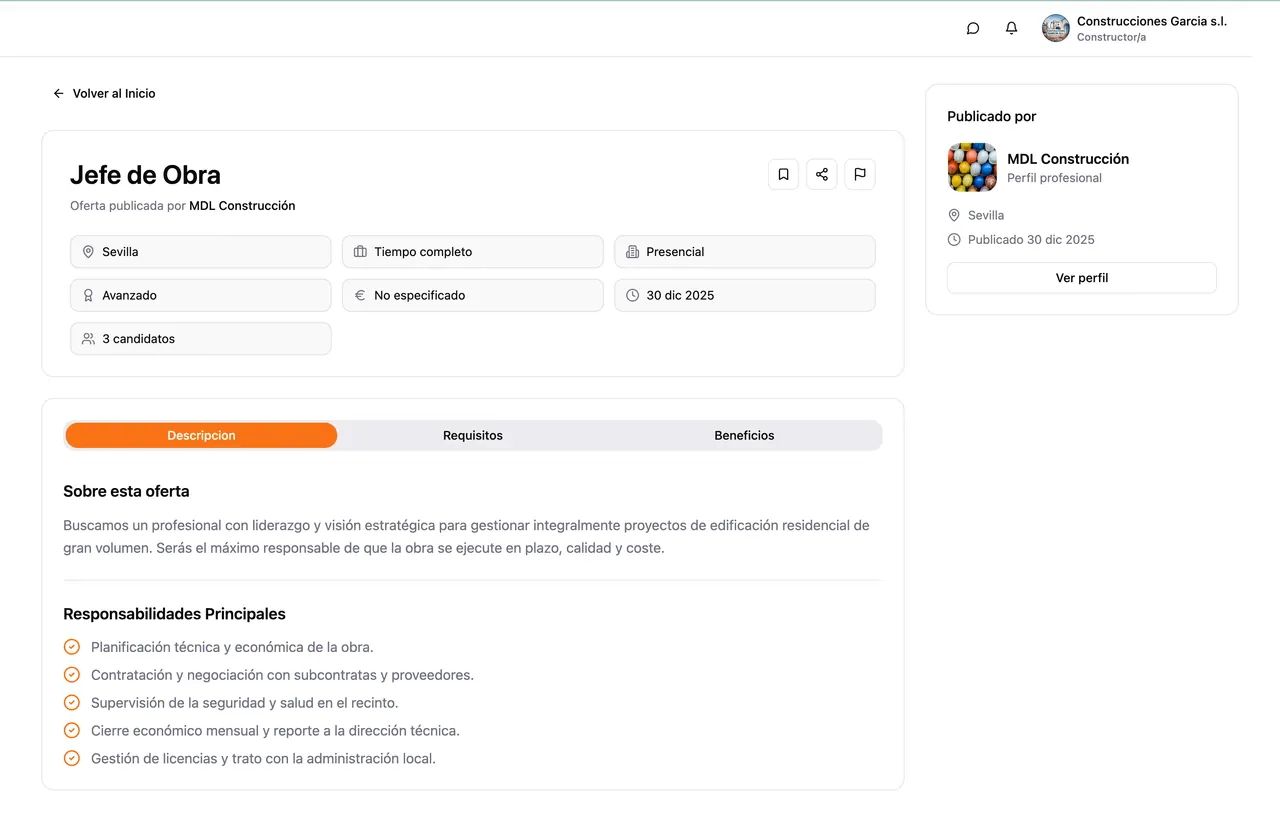
Task: Click location pin icon in Publicado por card
Action: [954, 215]
